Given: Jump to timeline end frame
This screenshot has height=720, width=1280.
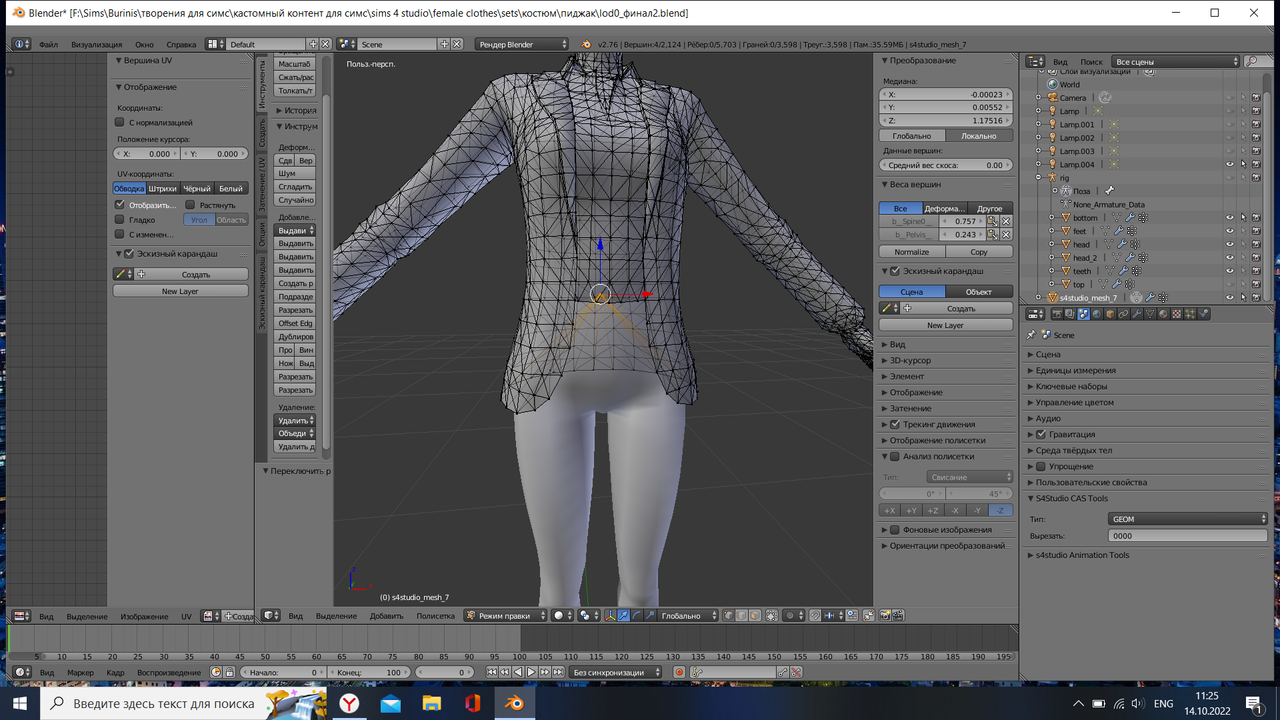Looking at the screenshot, I should 558,672.
